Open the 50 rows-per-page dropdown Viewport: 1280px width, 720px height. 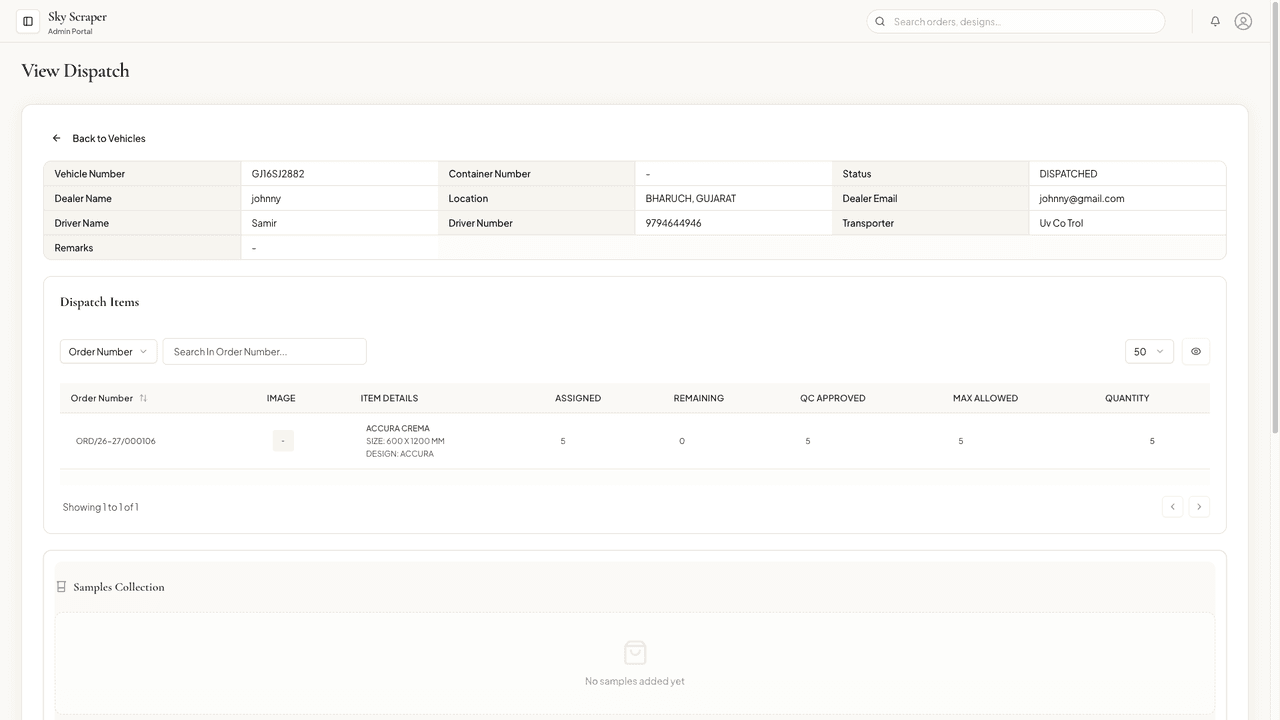point(1149,351)
